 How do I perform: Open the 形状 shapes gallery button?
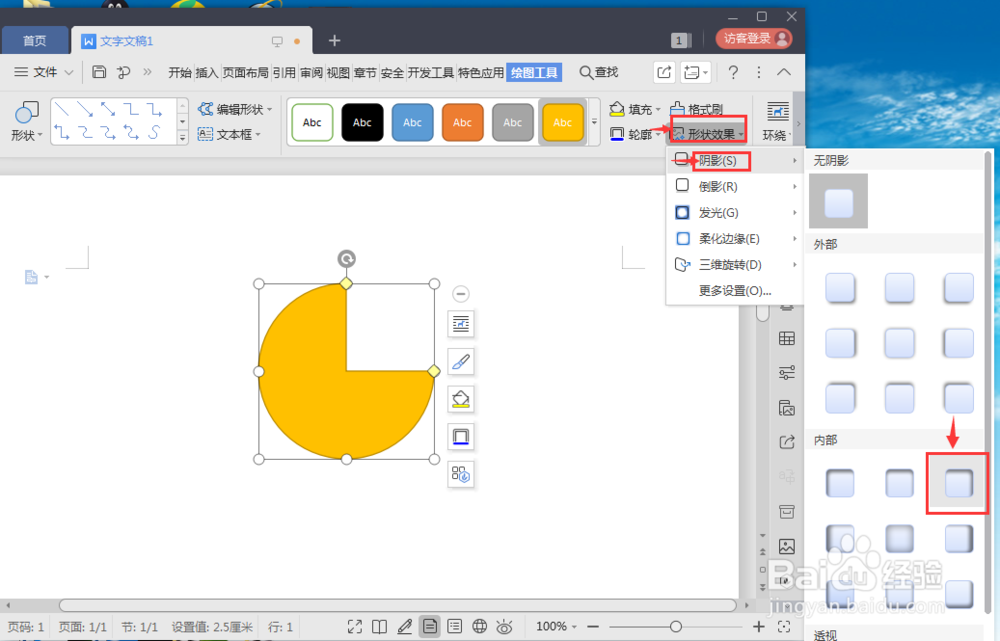click(27, 121)
